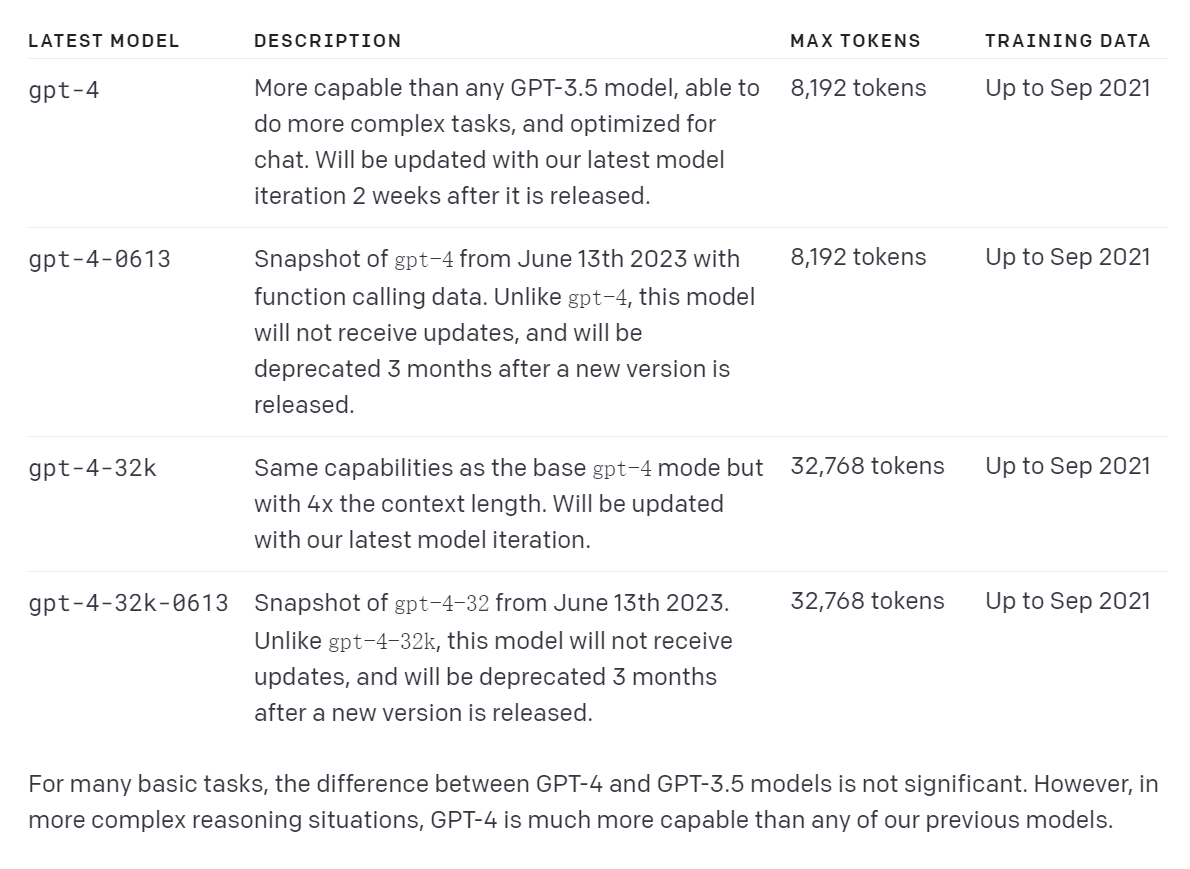1190x869 pixels.
Task: Click the MAX TOKENS column header
Action: pyautogui.click(x=855, y=41)
